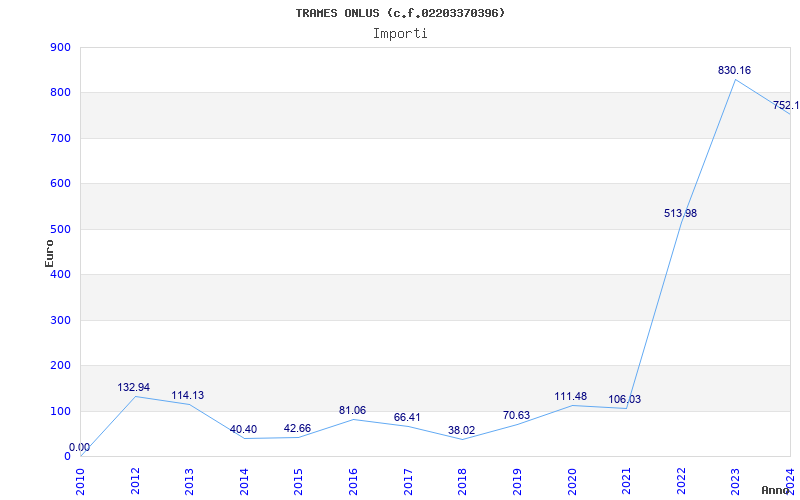The width and height of the screenshot is (800, 500).
Task: Click the 2022 year label
Action: pos(681,481)
